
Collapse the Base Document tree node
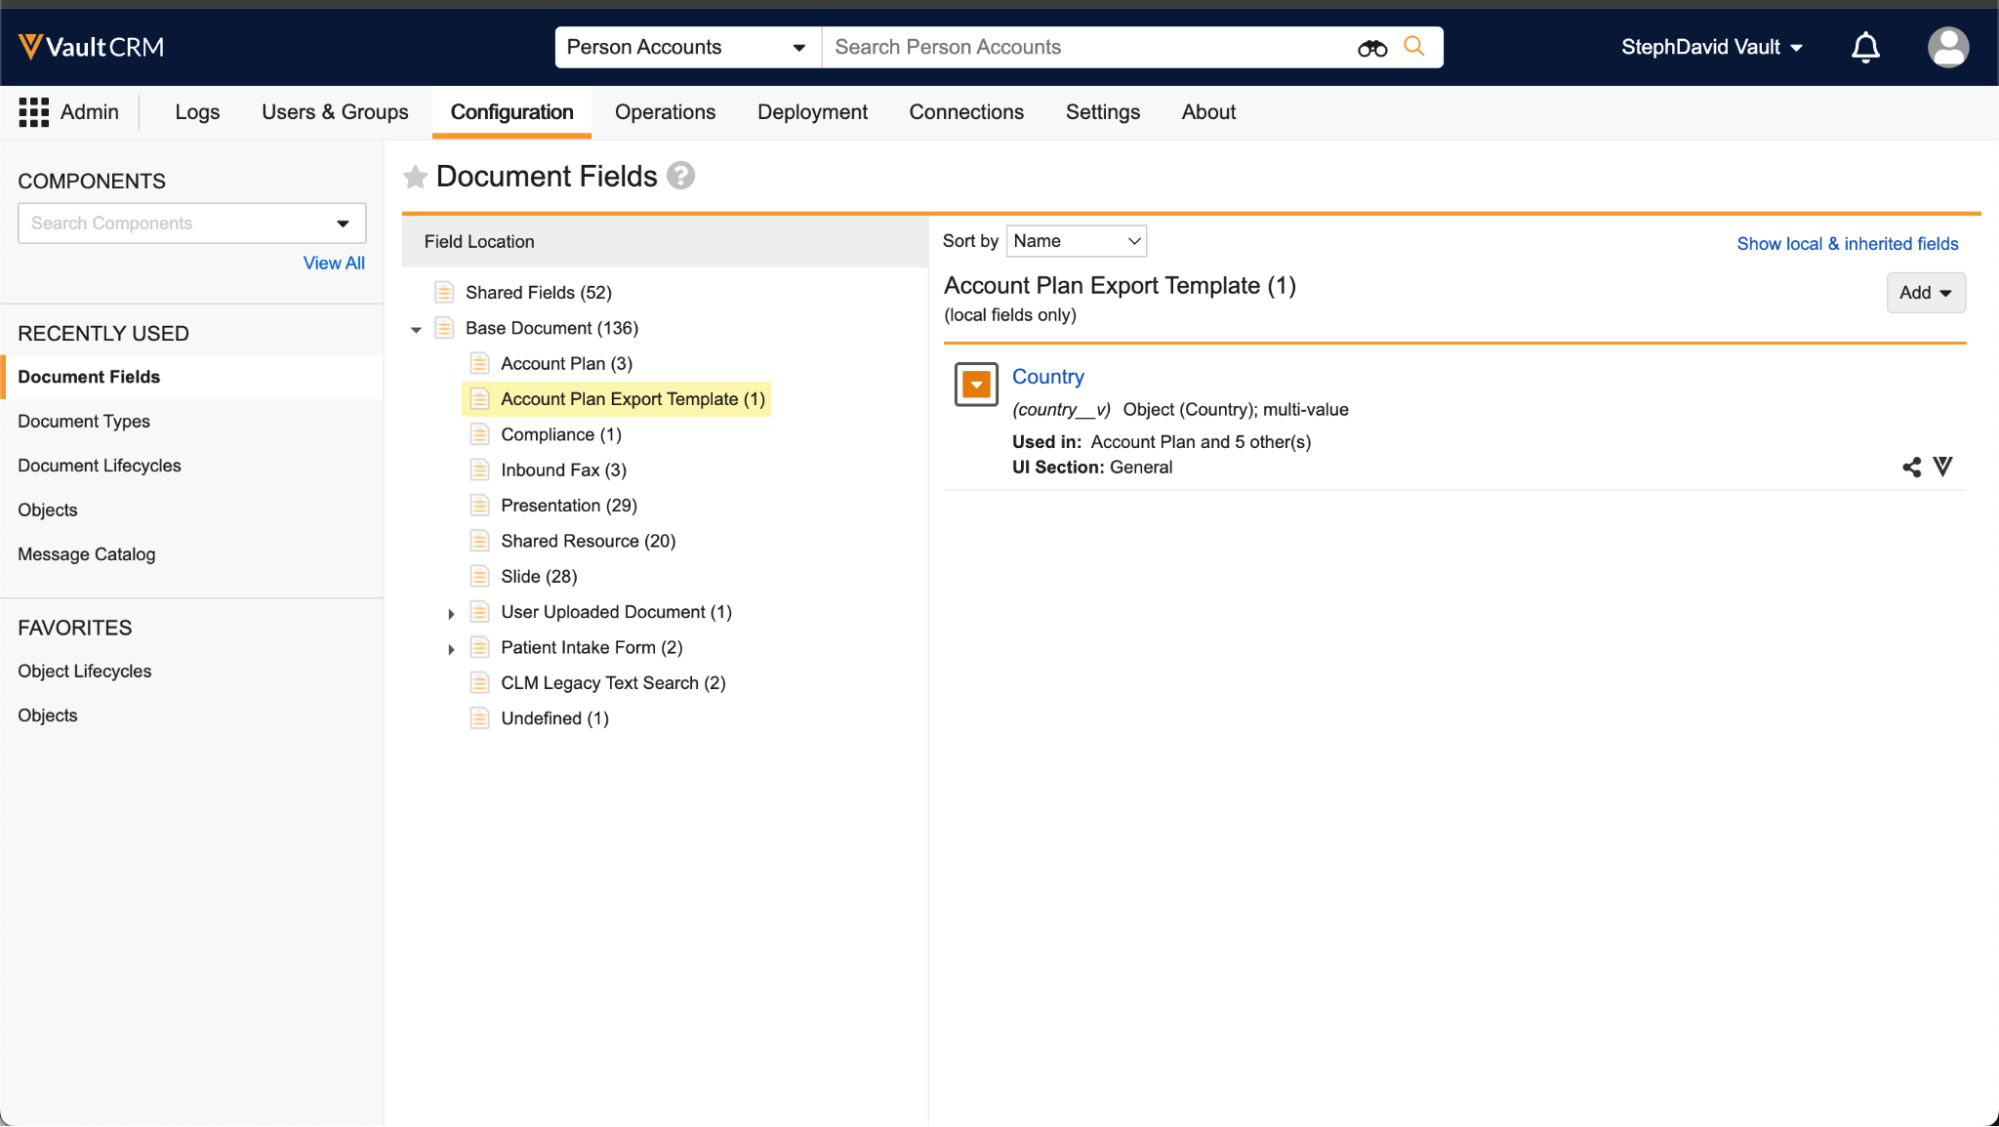point(416,329)
